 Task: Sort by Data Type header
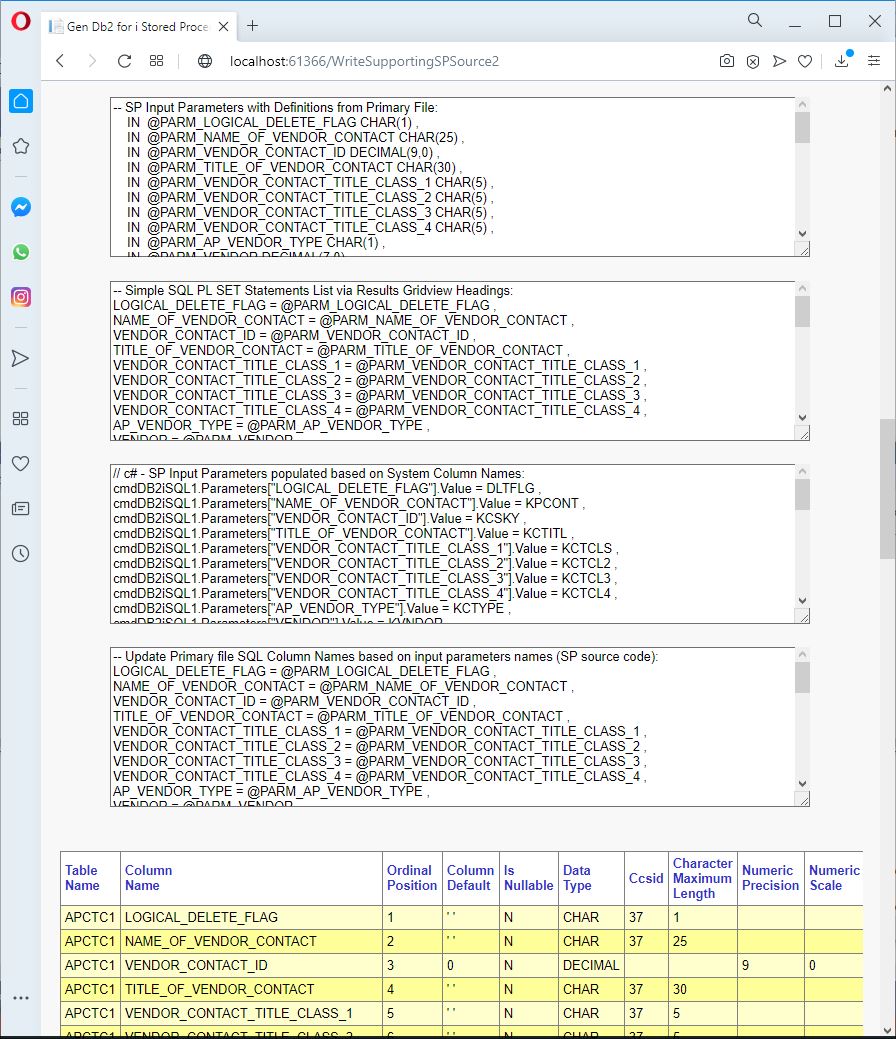pyautogui.click(x=577, y=878)
